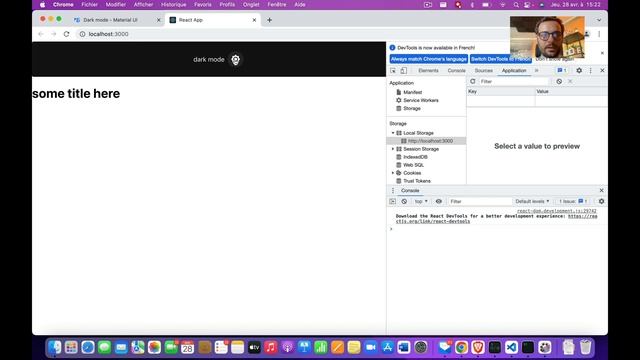Viewport: 640px width, 360px height.
Task: Toggle dark mode with the lightbulb icon
Action: coord(236,60)
